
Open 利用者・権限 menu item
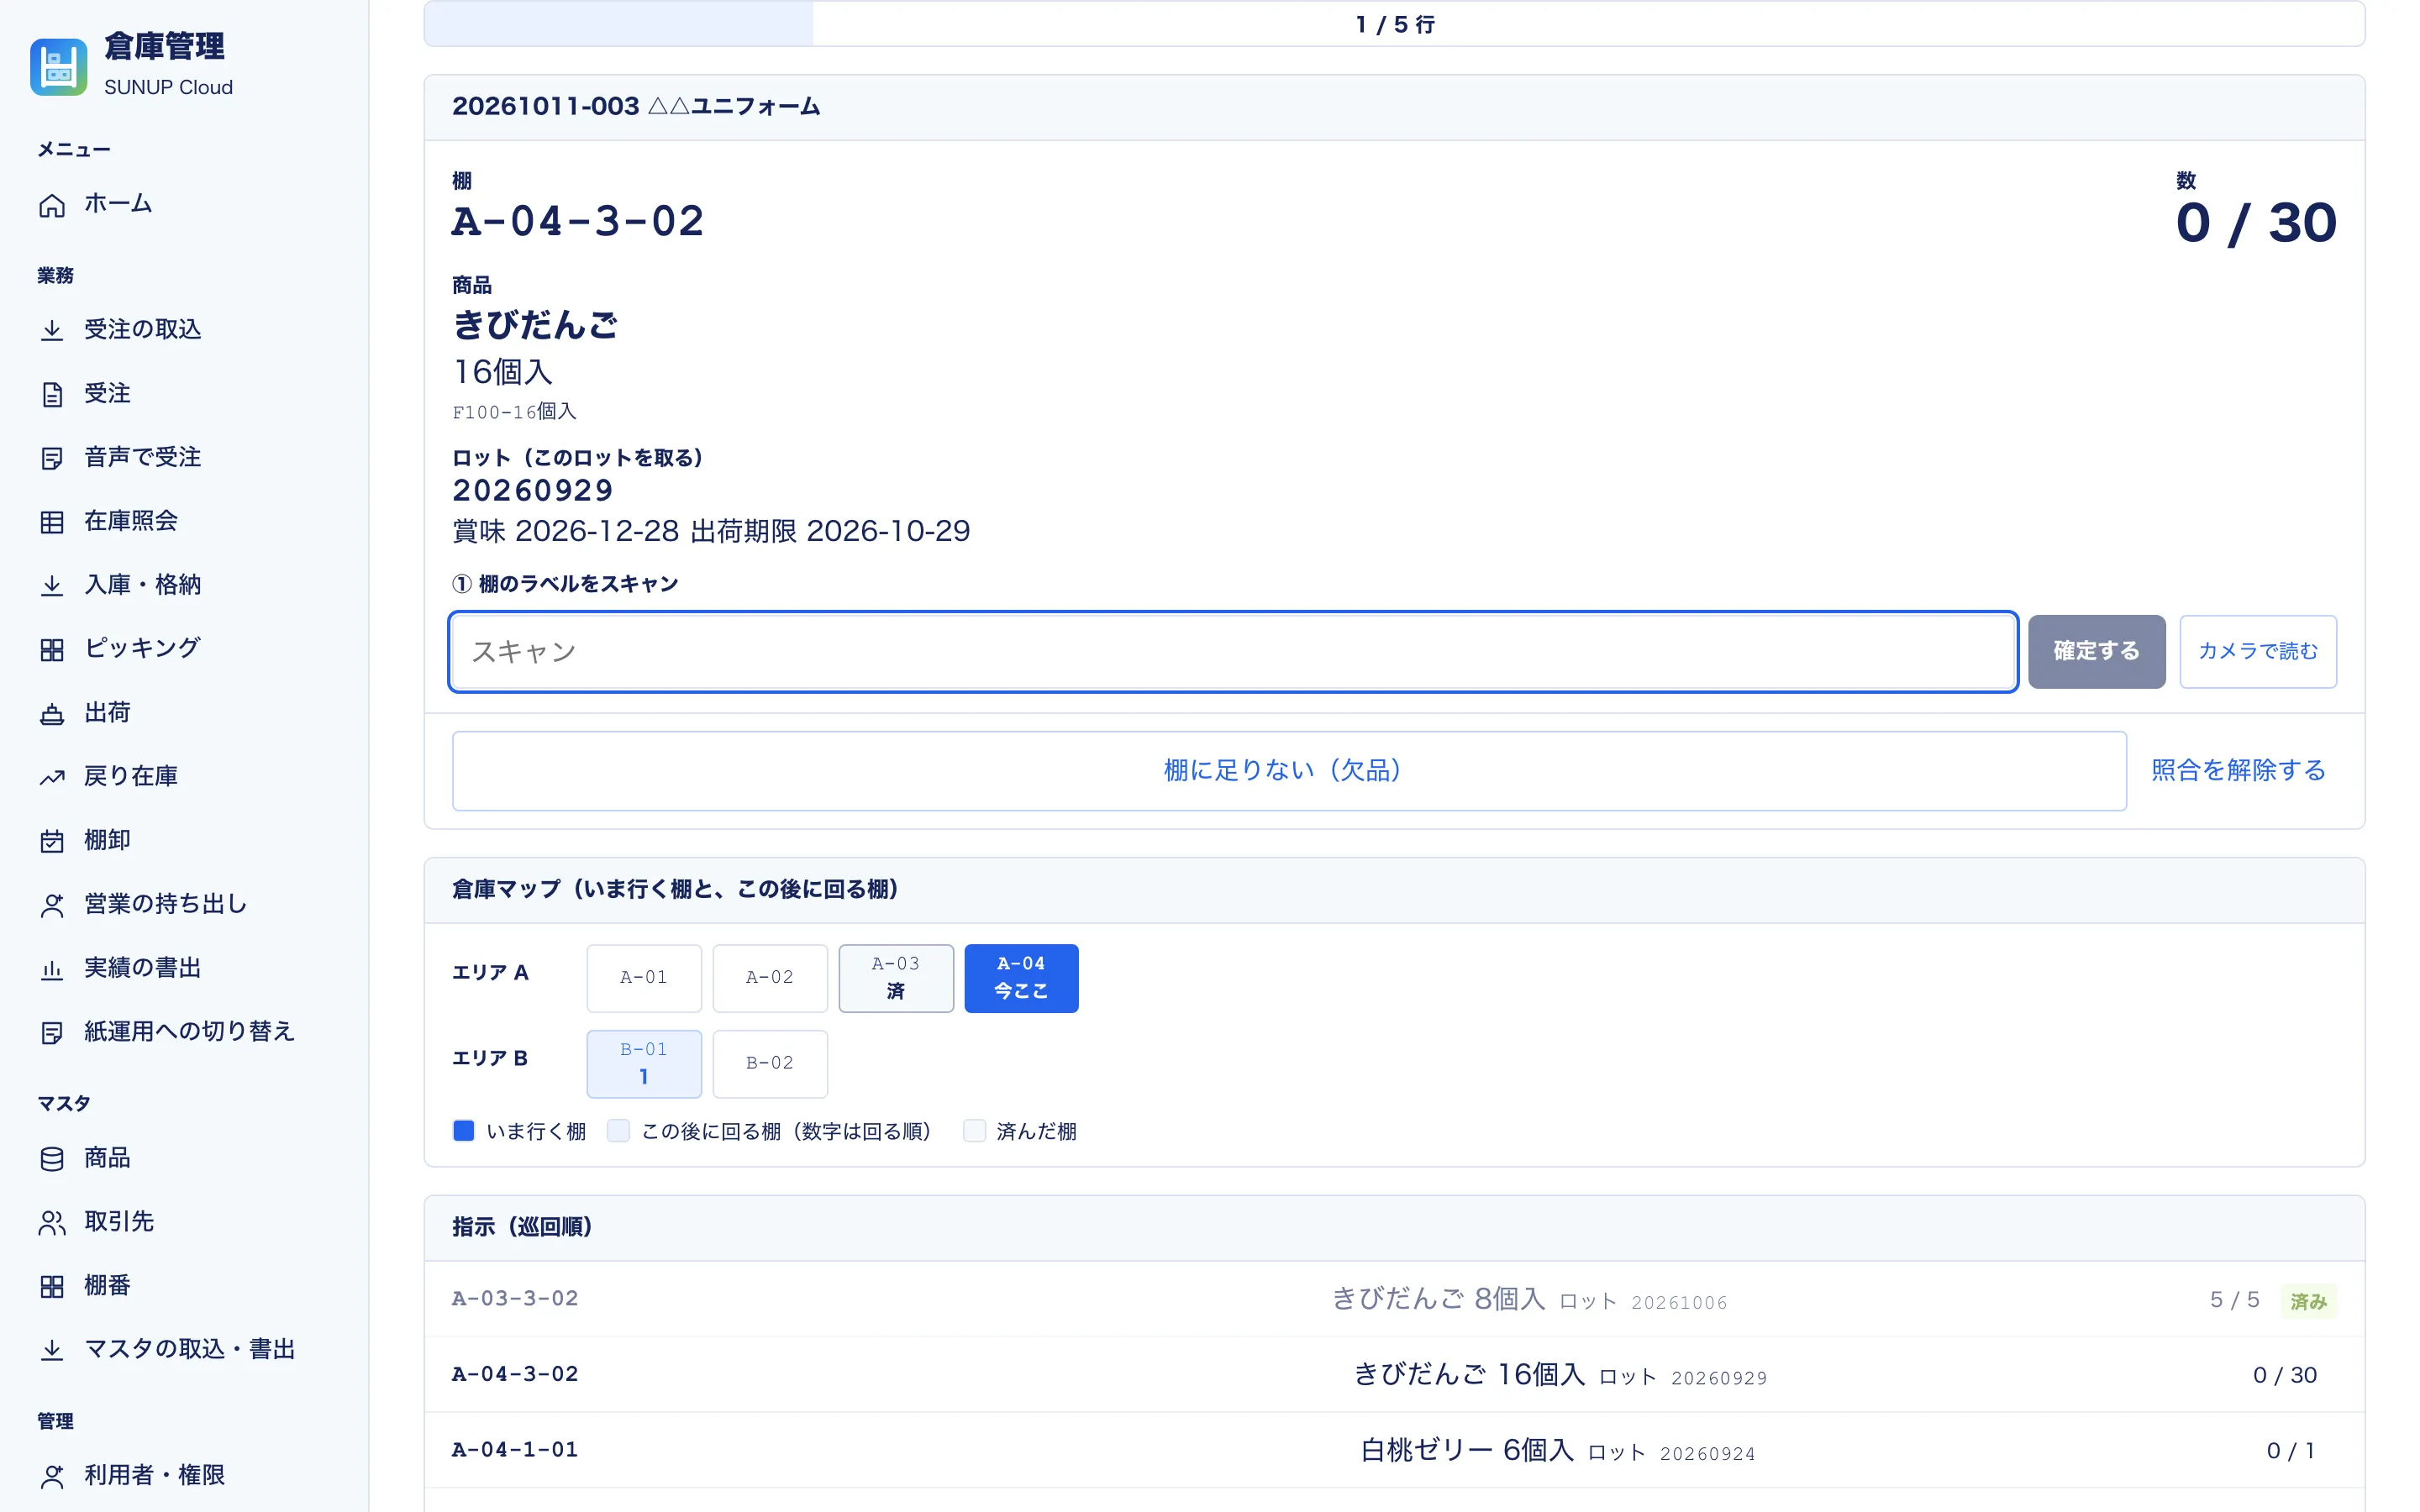184,1475
